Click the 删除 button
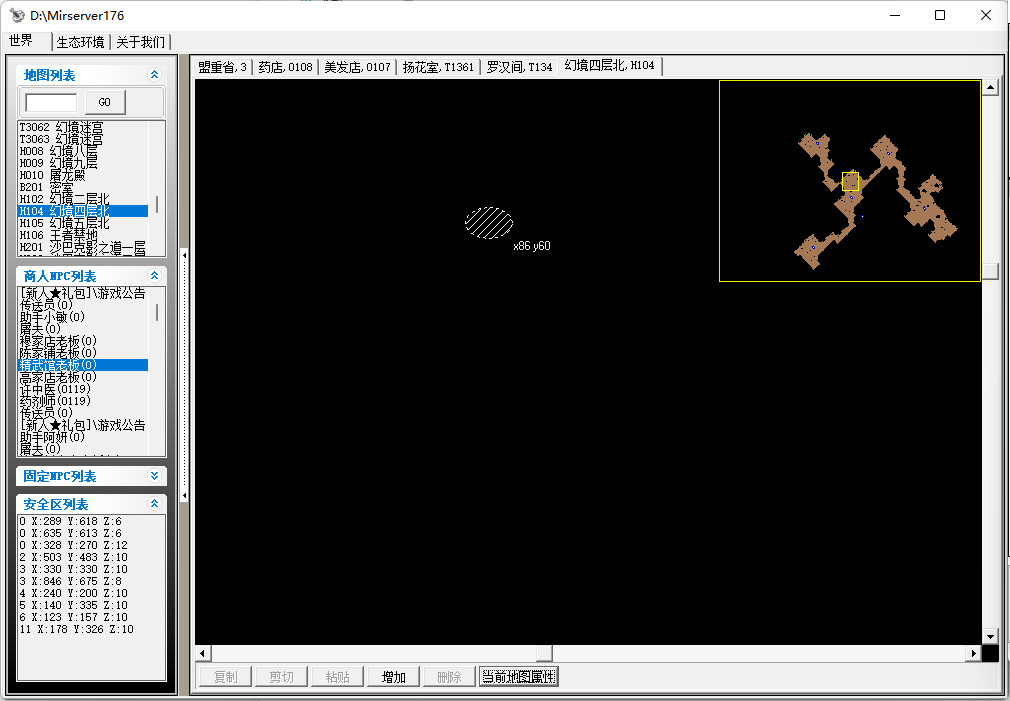1010x701 pixels. (450, 677)
